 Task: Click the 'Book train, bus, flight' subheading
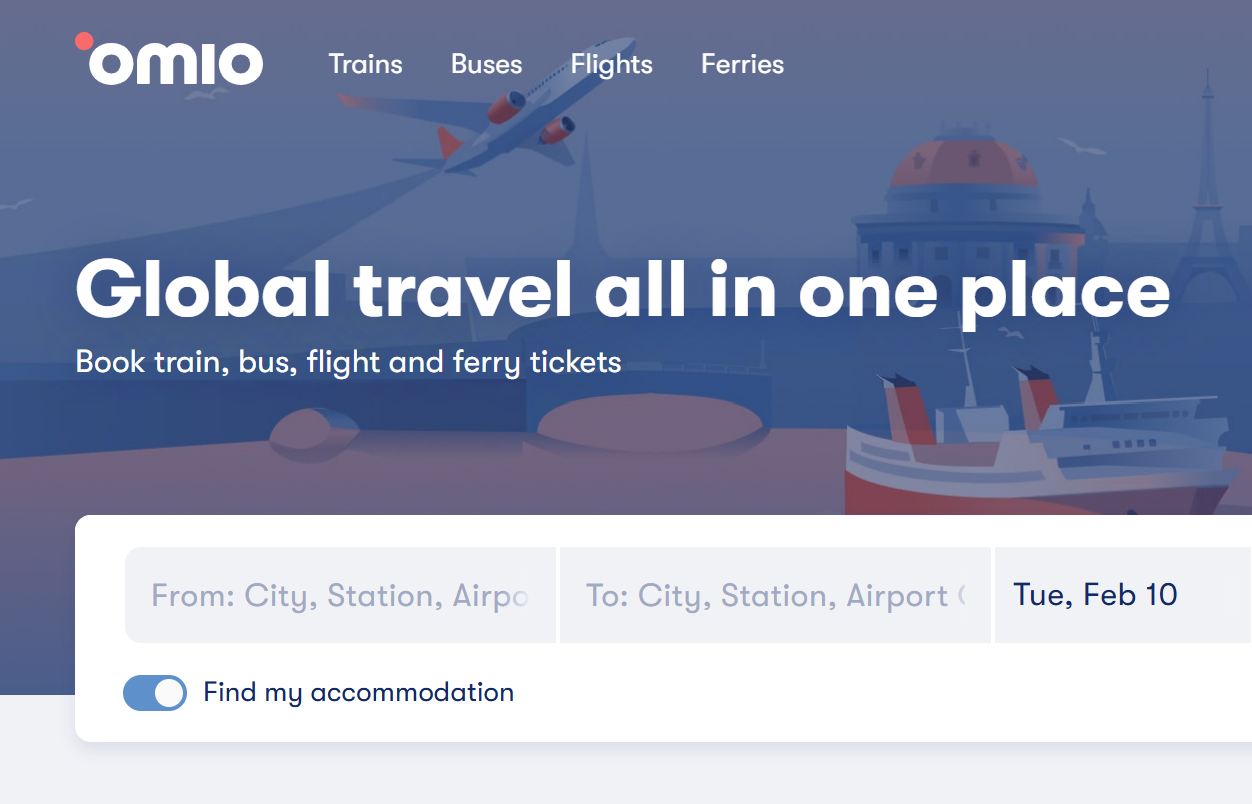point(348,361)
